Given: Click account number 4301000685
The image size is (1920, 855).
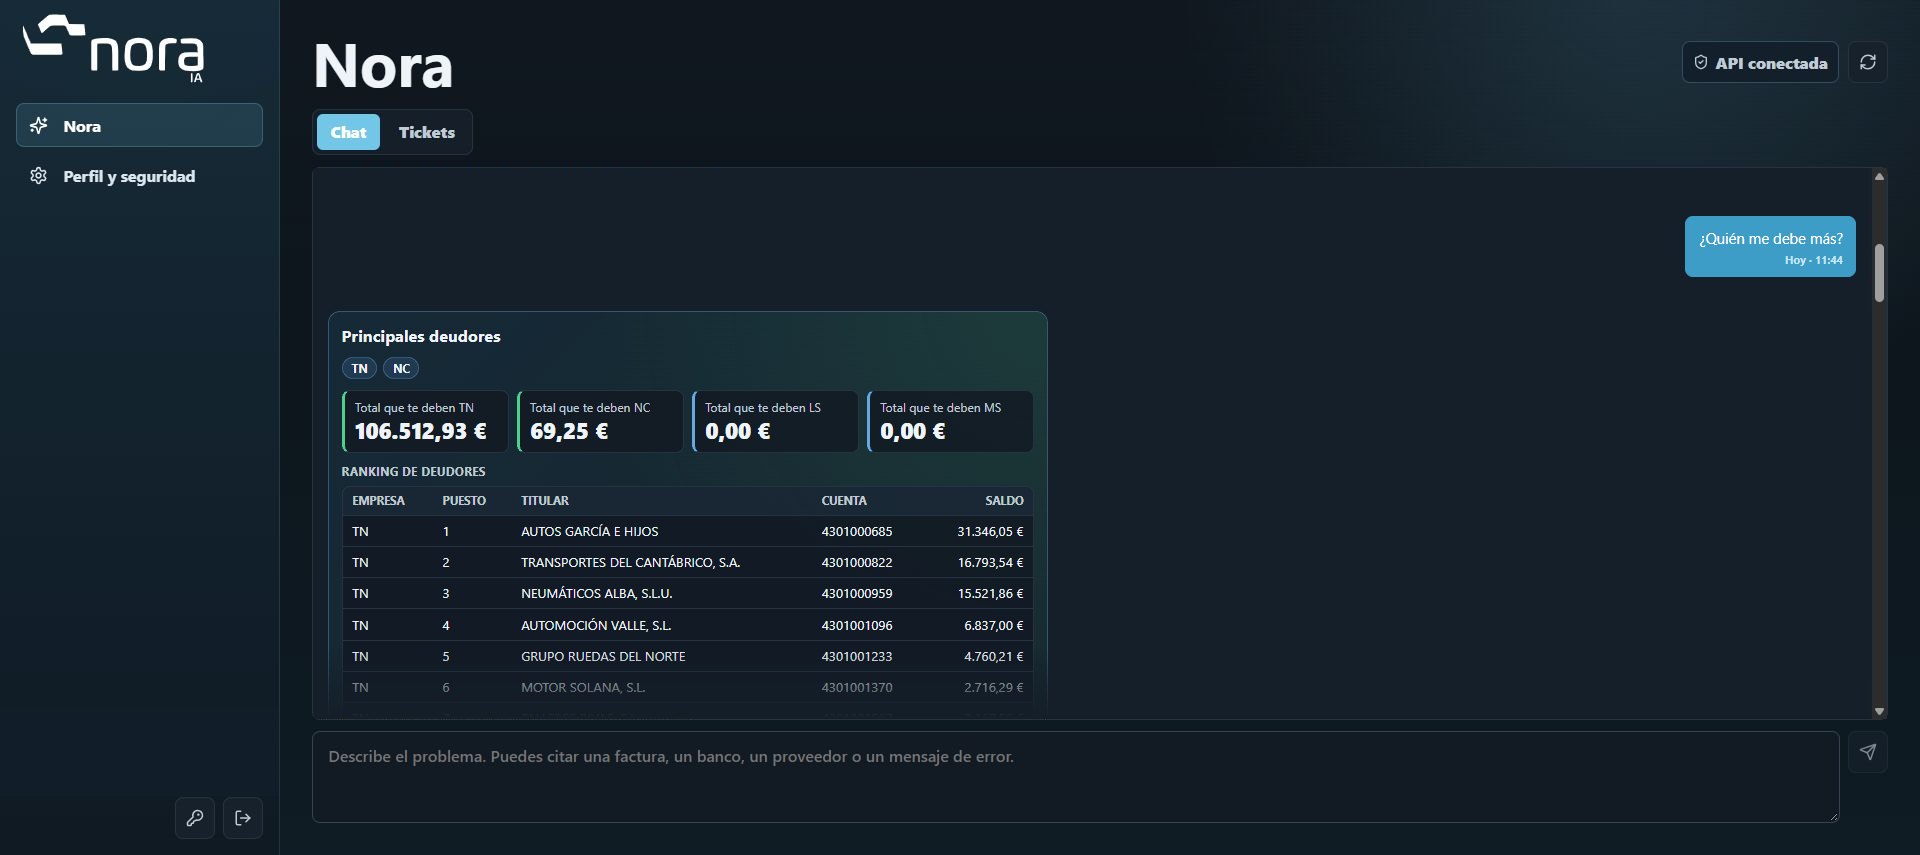Looking at the screenshot, I should [x=857, y=532].
